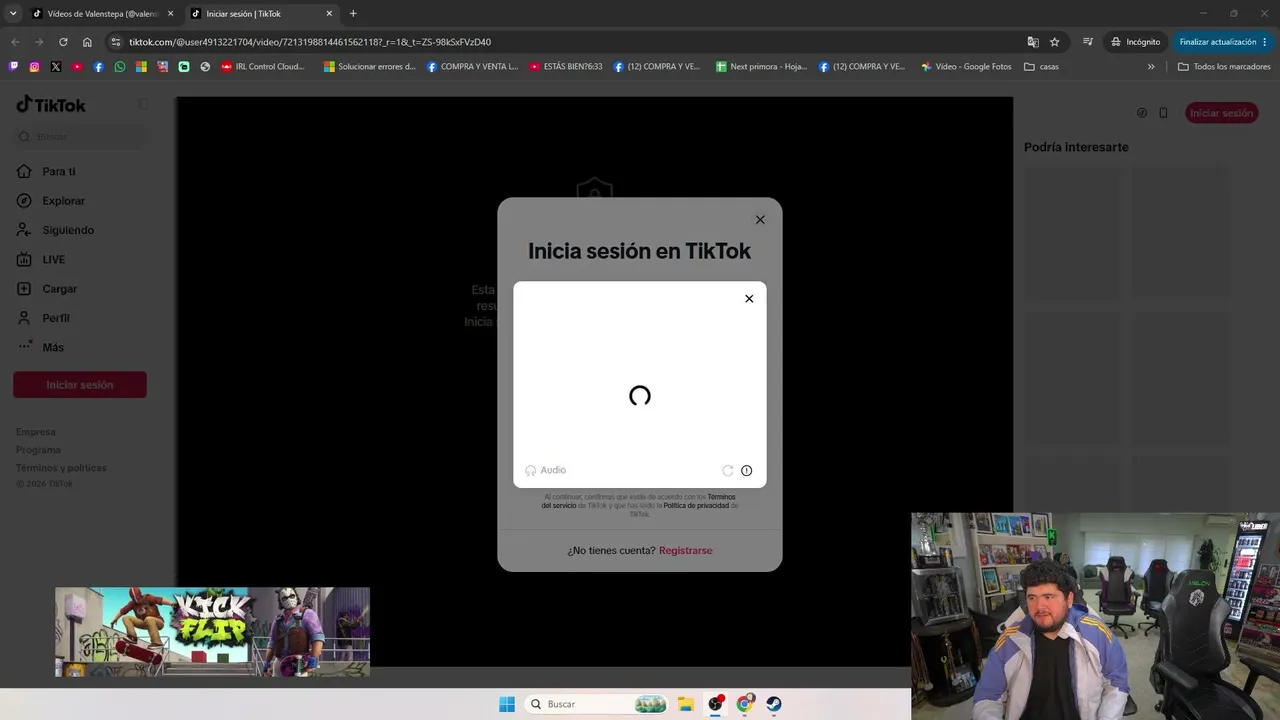Open Solucionar errores bookmark

coord(369,67)
